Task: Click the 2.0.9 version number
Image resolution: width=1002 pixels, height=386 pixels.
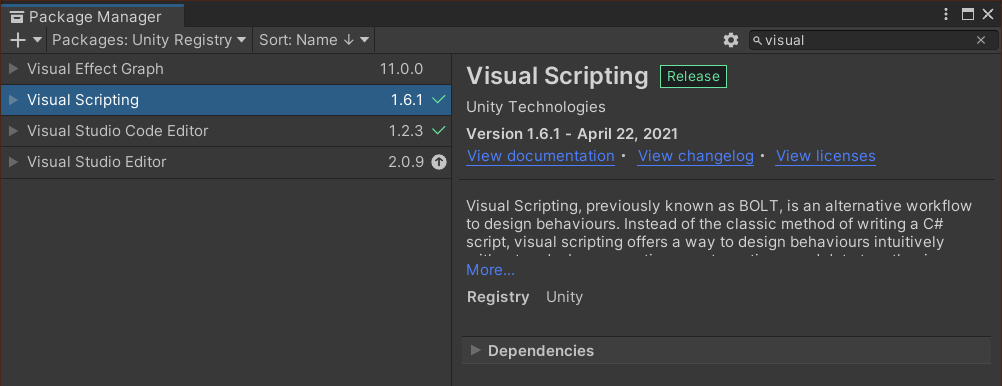Action: (406, 162)
